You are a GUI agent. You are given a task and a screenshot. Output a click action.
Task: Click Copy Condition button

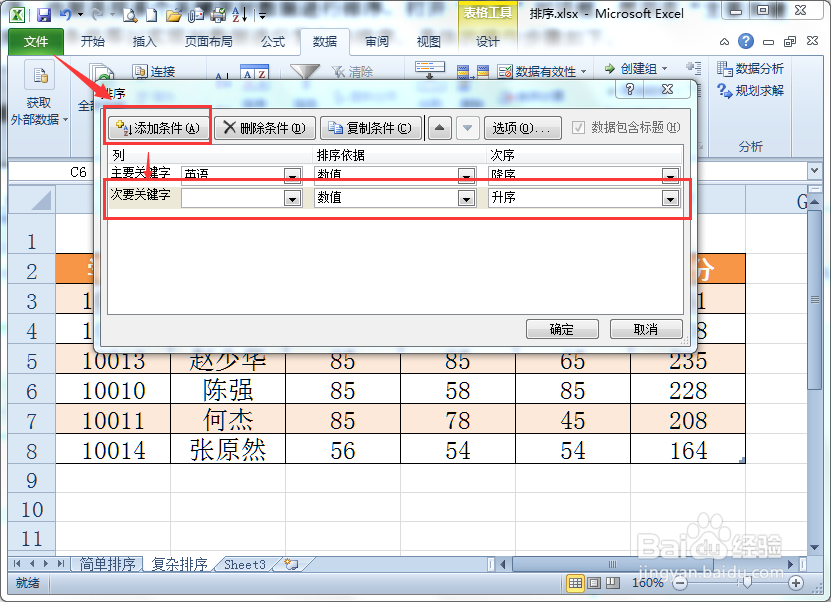[x=370, y=128]
